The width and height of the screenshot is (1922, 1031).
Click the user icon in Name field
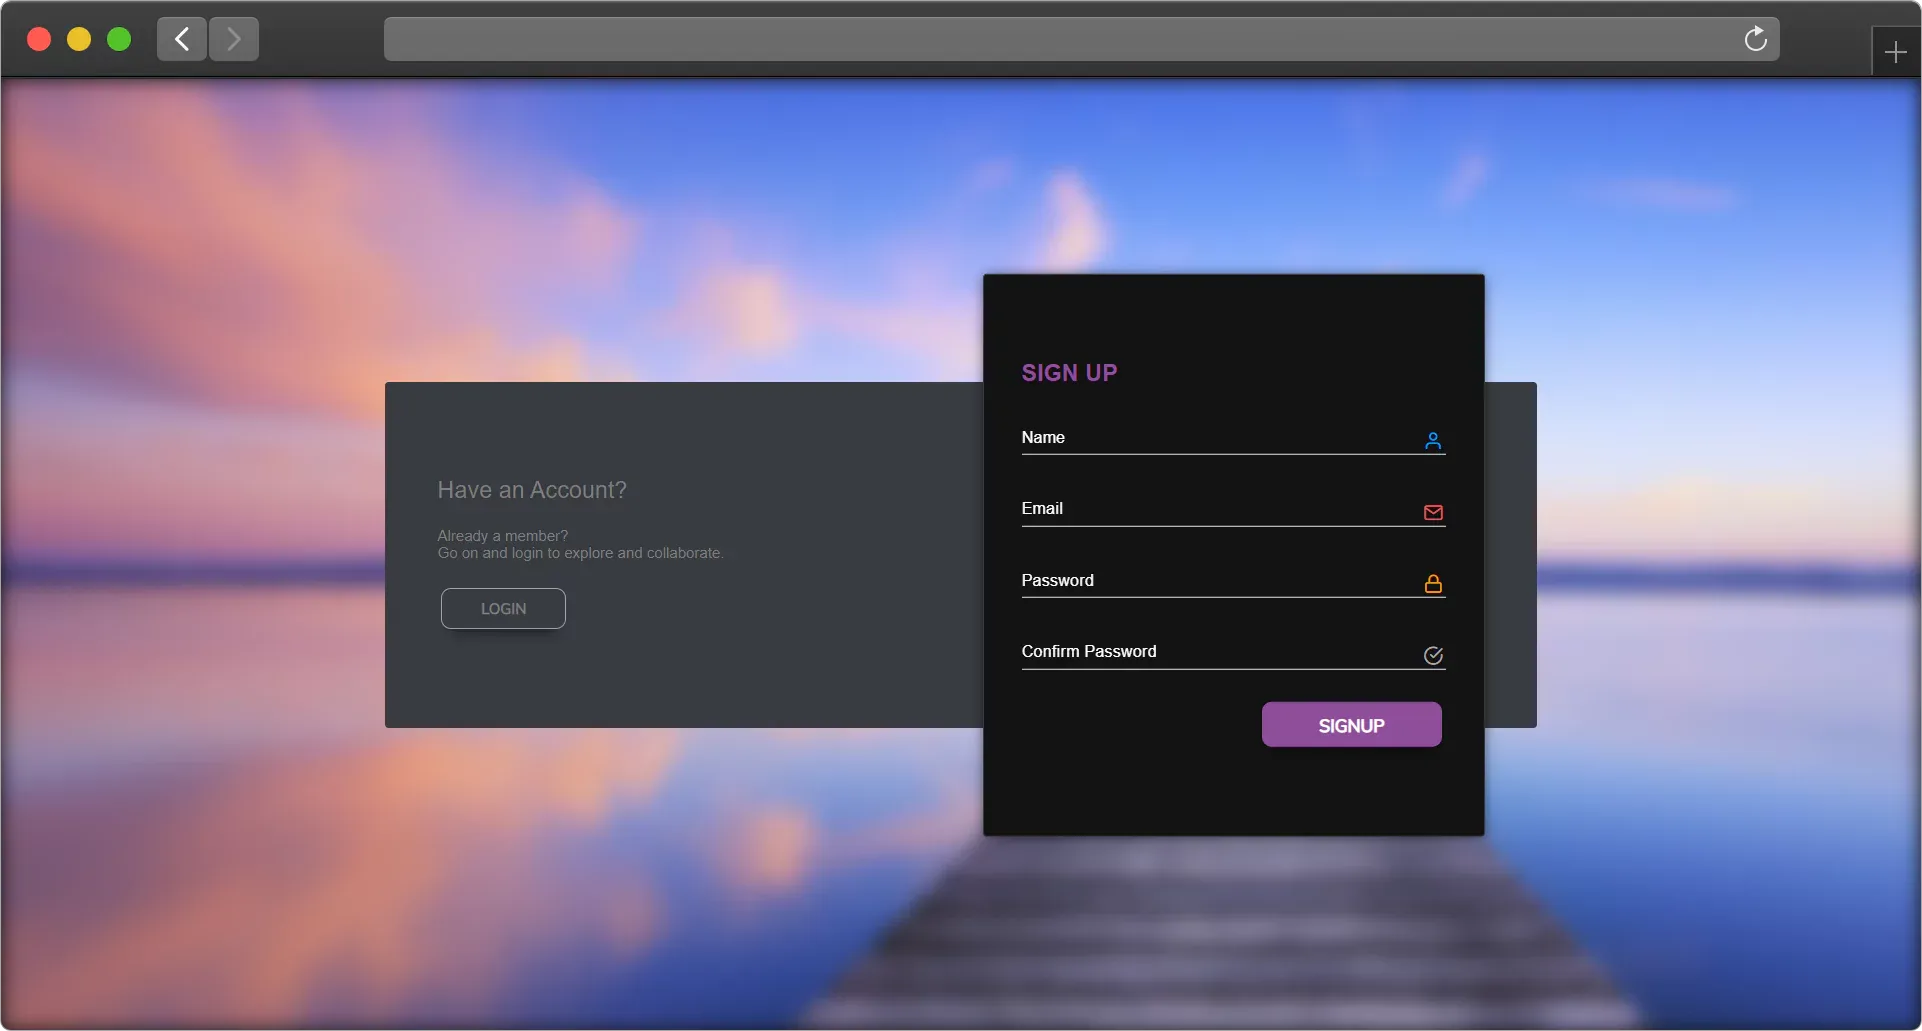click(1433, 441)
